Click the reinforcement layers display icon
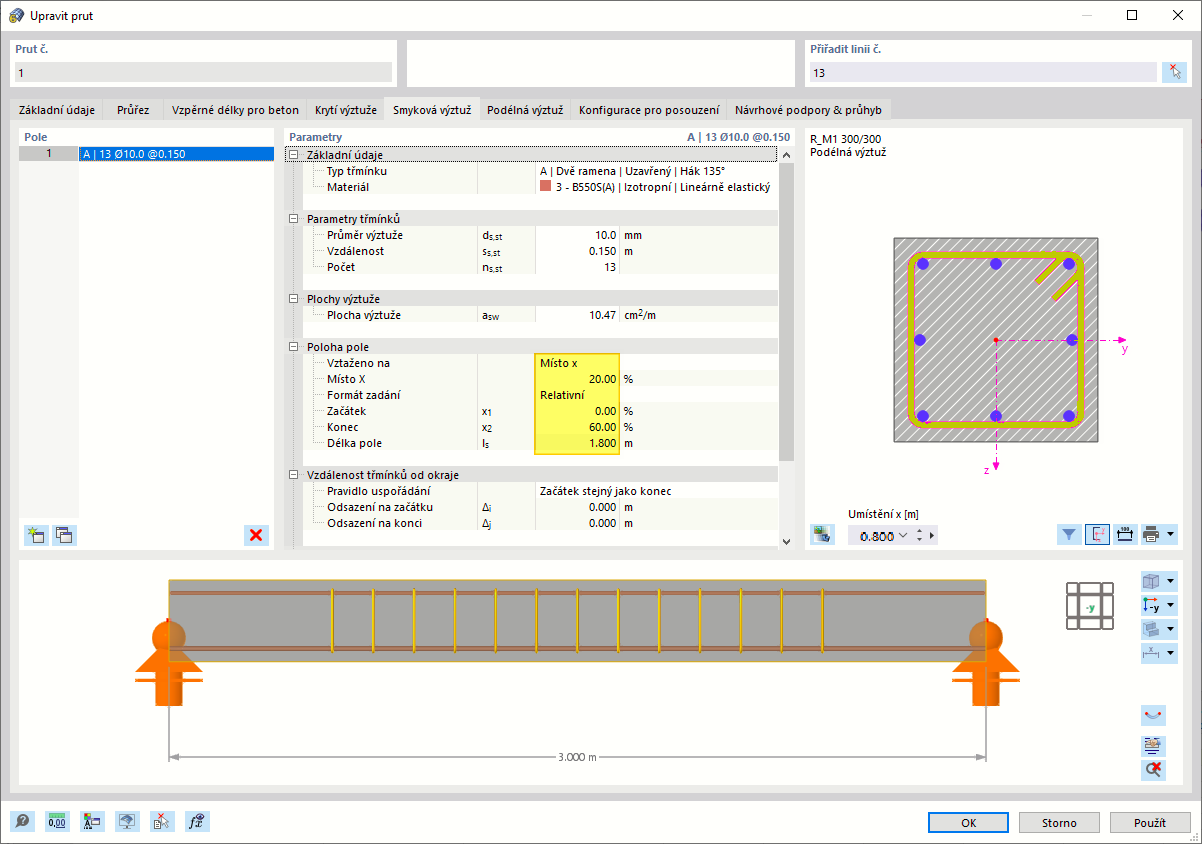 (1153, 746)
